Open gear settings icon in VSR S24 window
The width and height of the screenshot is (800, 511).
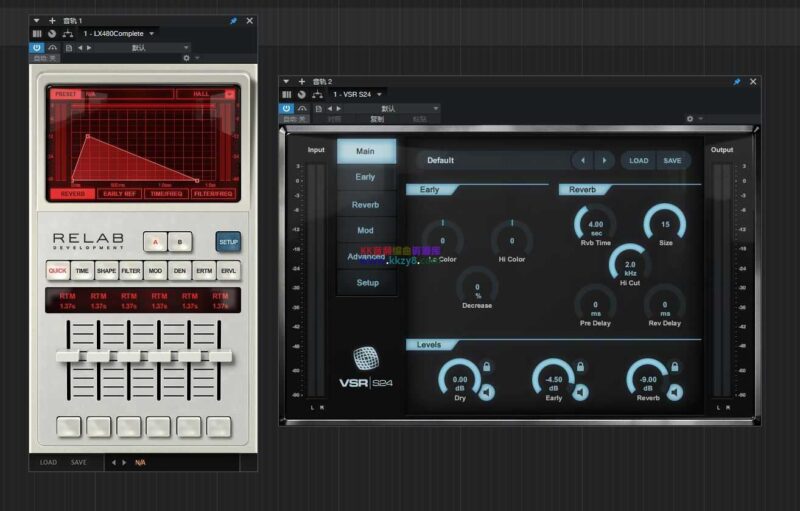tap(690, 118)
